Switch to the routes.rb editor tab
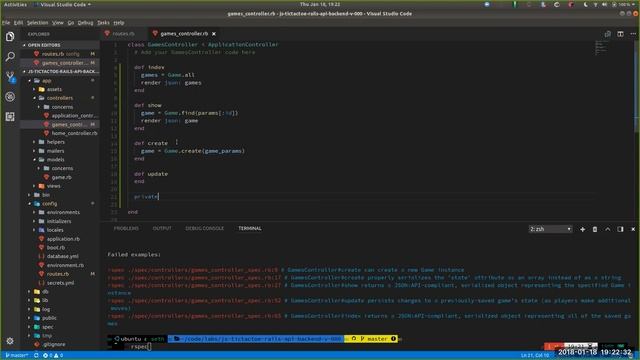This screenshot has width=640, height=360. click(122, 34)
